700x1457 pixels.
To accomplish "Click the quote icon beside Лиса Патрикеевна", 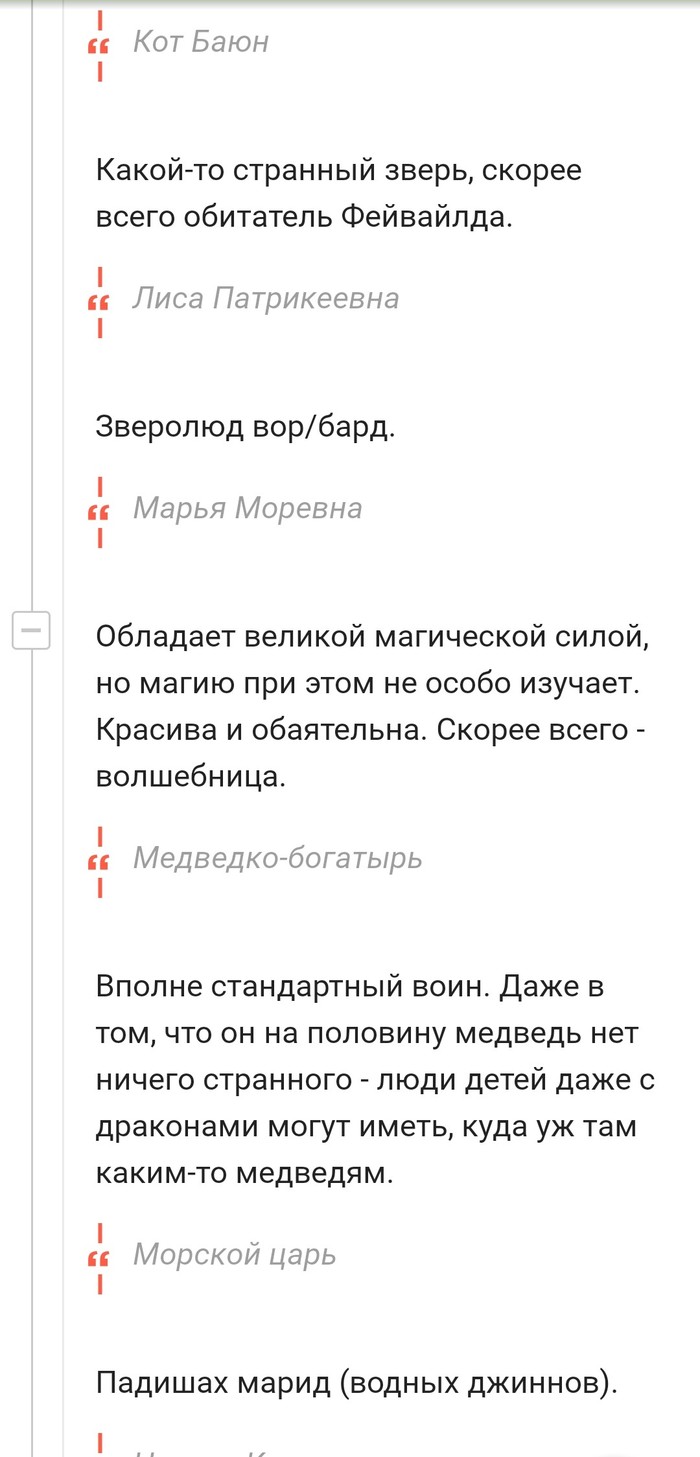I will 99,302.
